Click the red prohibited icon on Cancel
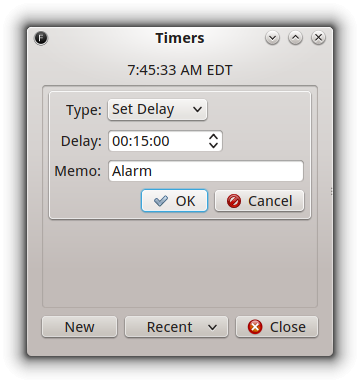Screen dimensions: 360x383 click(x=234, y=201)
